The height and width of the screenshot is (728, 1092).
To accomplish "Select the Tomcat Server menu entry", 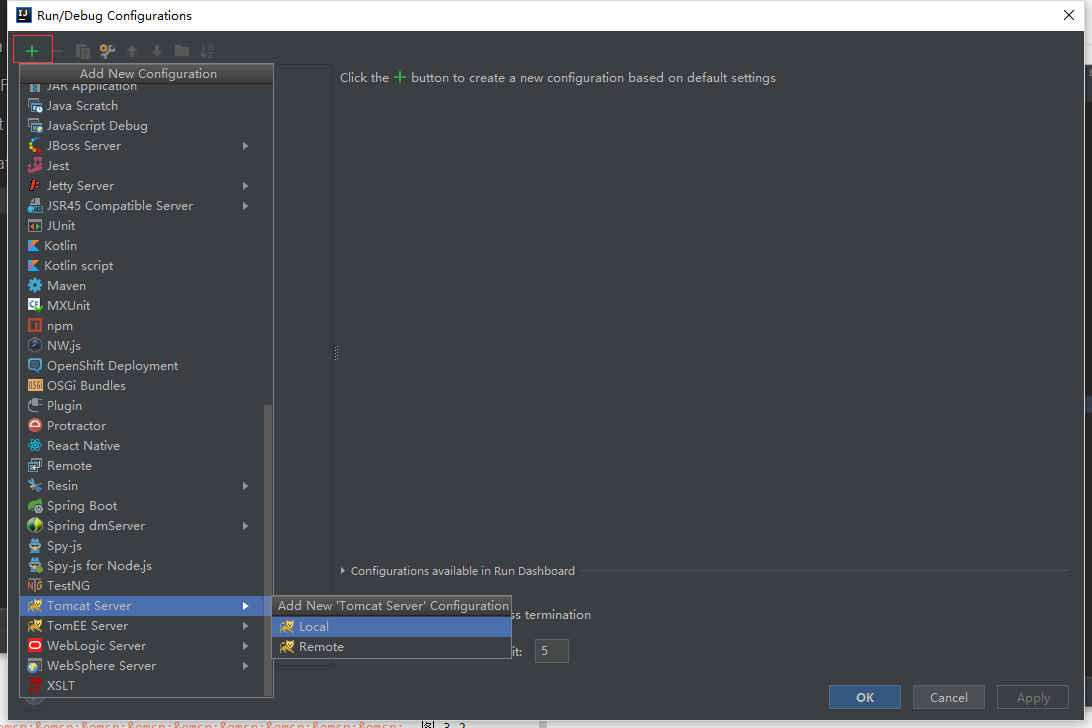I will (142, 606).
